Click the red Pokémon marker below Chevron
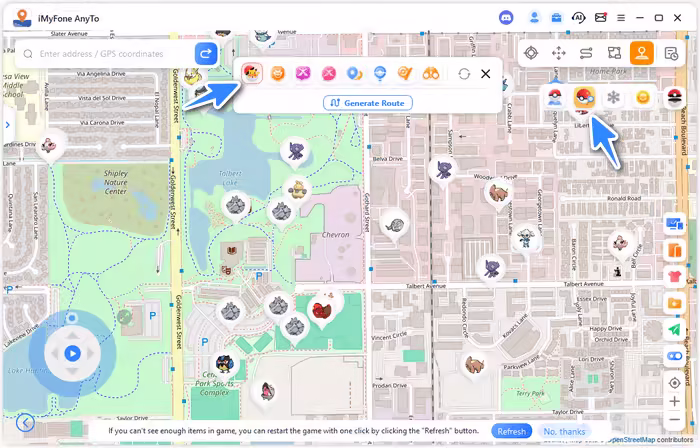Screen dimensions: 700x448 click(x=322, y=311)
